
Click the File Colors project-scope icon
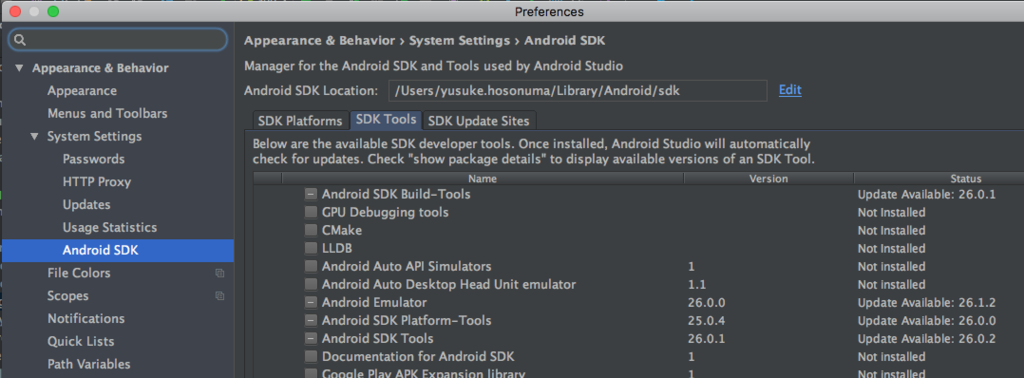[x=220, y=274]
